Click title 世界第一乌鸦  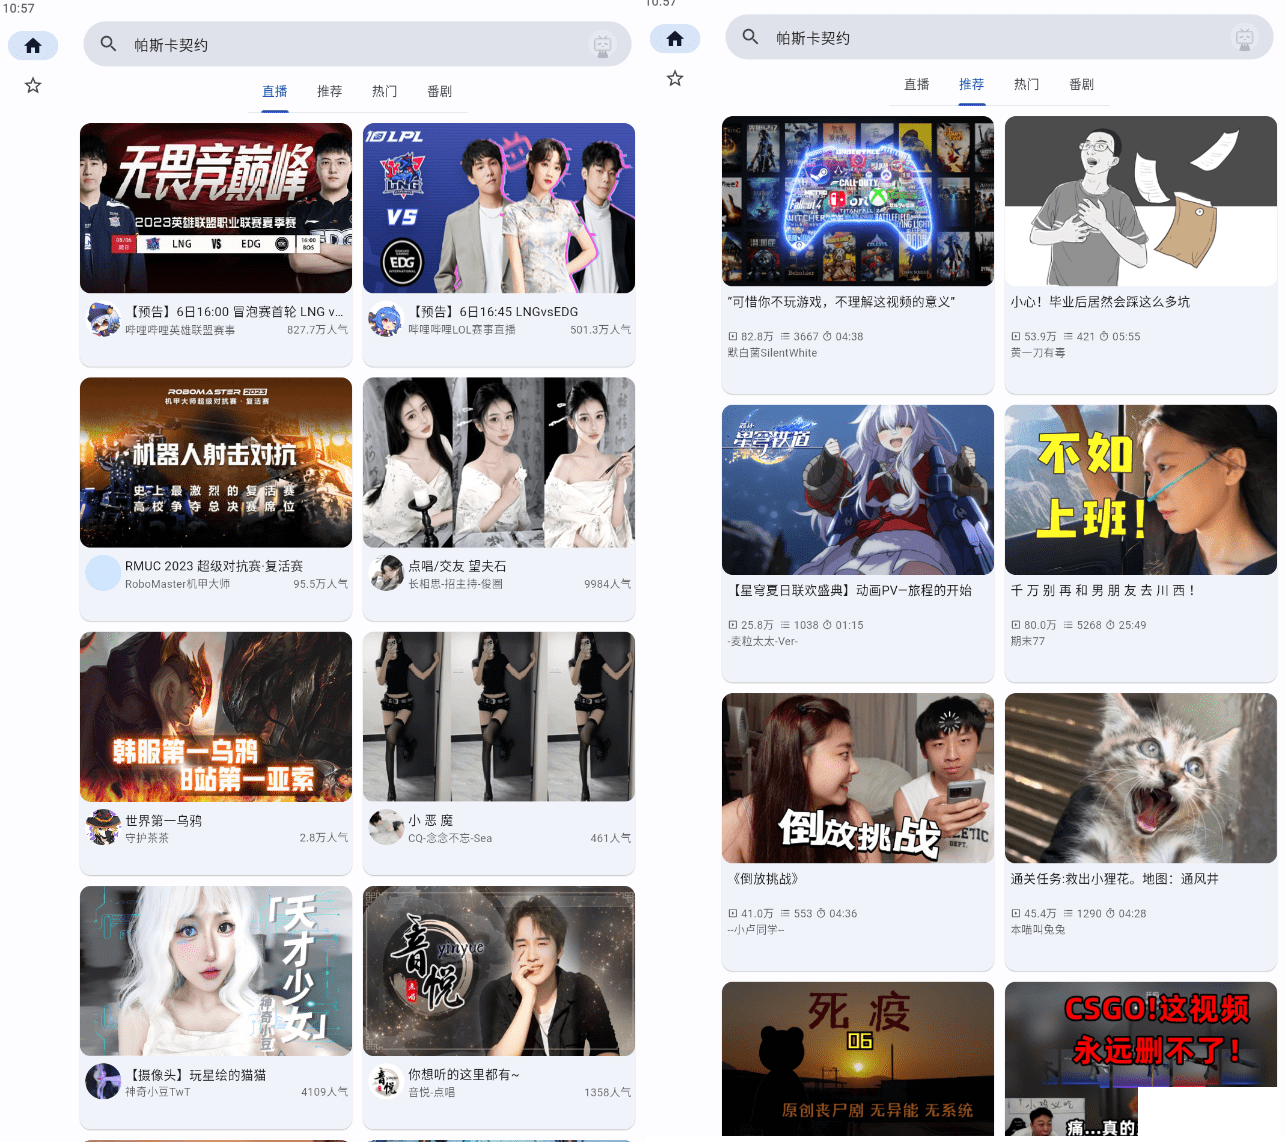click(163, 820)
